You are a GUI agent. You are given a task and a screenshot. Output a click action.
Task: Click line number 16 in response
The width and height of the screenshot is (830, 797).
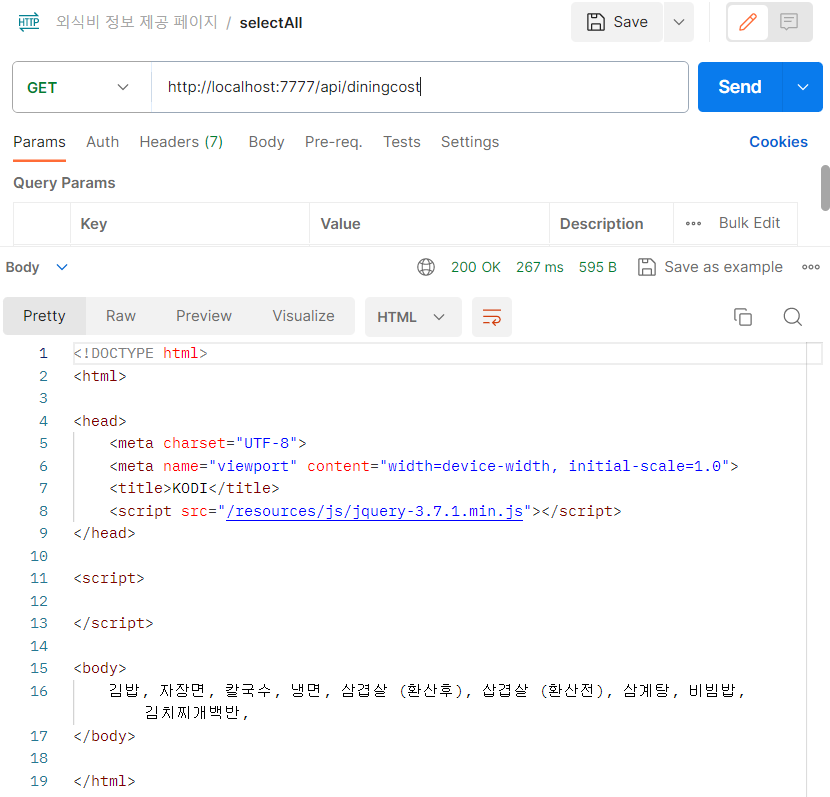[39, 691]
